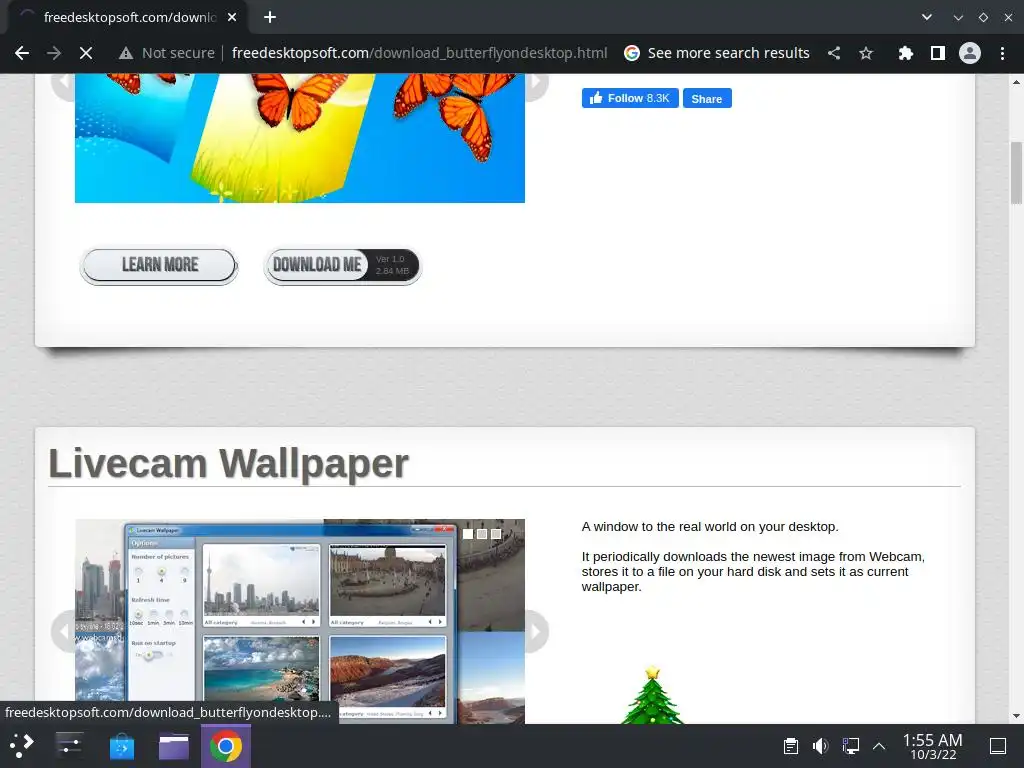Screen dimensions: 1024x768
Task: Click the scrollbar up arrow
Action: (1016, 82)
